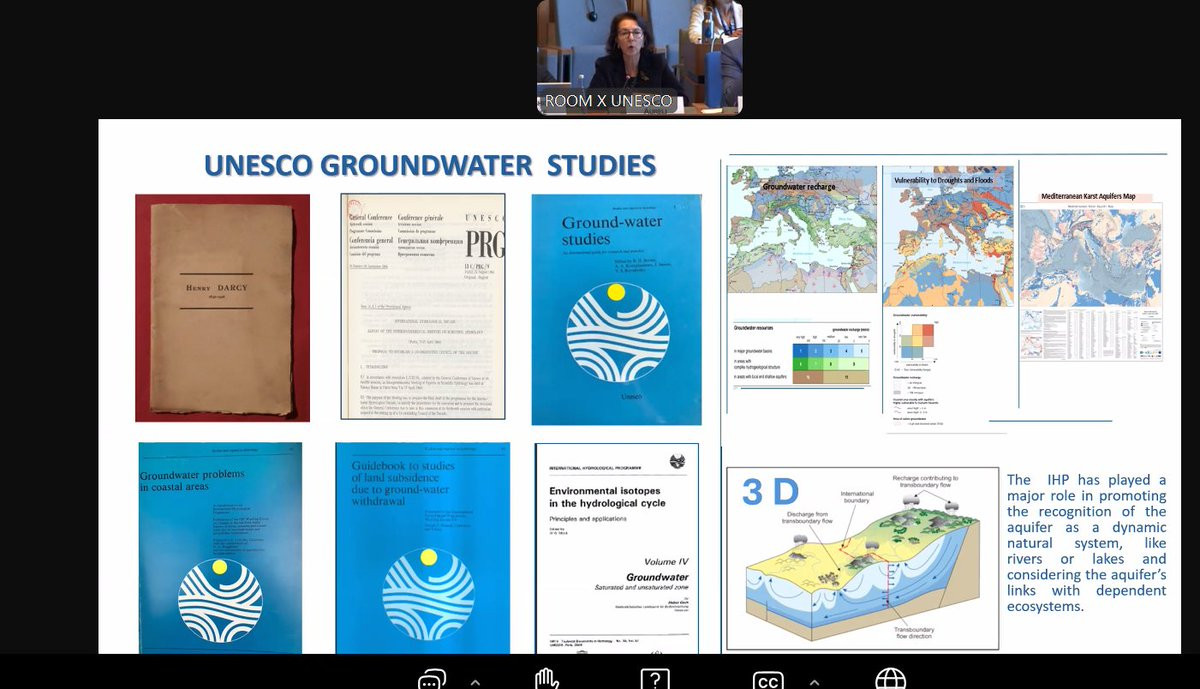
Task: Click the Ground-water studies blue cover
Action: (616, 309)
